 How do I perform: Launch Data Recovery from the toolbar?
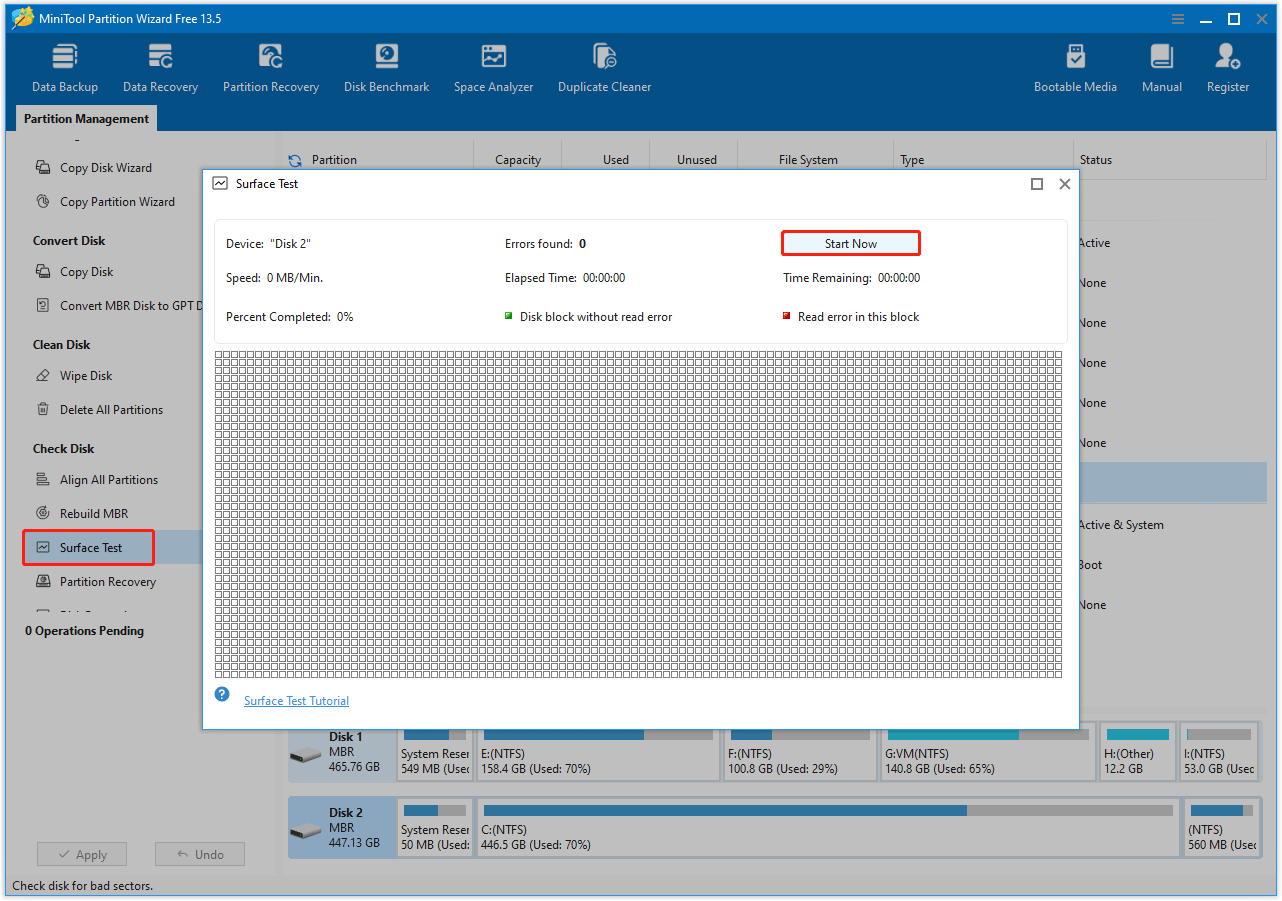(160, 66)
